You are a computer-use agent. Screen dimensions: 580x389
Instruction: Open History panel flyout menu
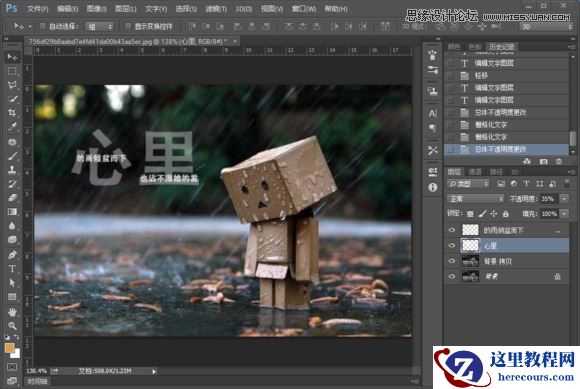click(571, 47)
